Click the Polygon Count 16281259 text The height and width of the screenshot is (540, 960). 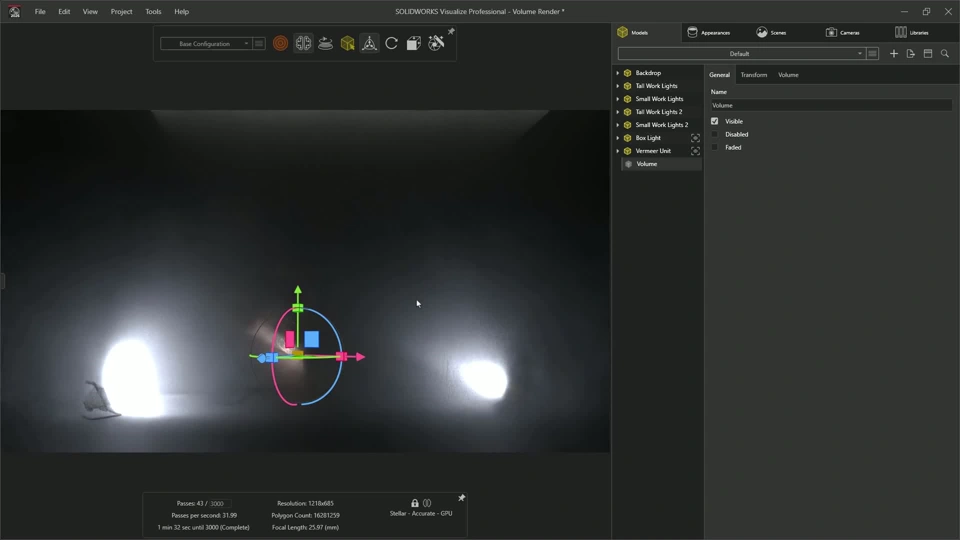(x=306, y=516)
